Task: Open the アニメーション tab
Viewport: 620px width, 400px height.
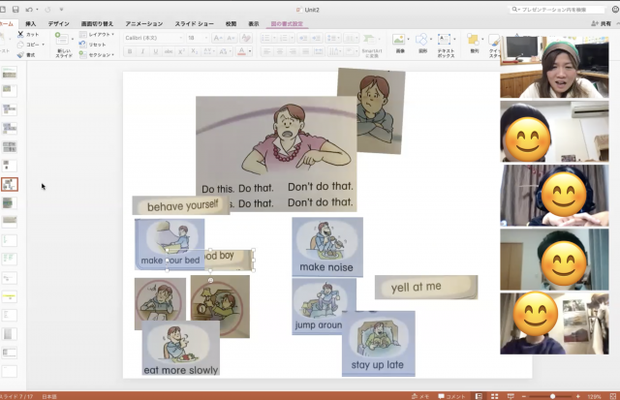Action: (x=144, y=24)
